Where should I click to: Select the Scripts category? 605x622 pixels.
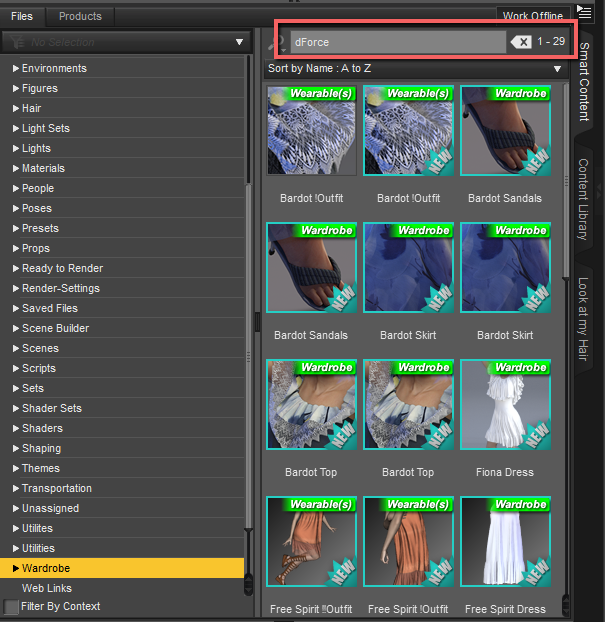[x=39, y=368]
